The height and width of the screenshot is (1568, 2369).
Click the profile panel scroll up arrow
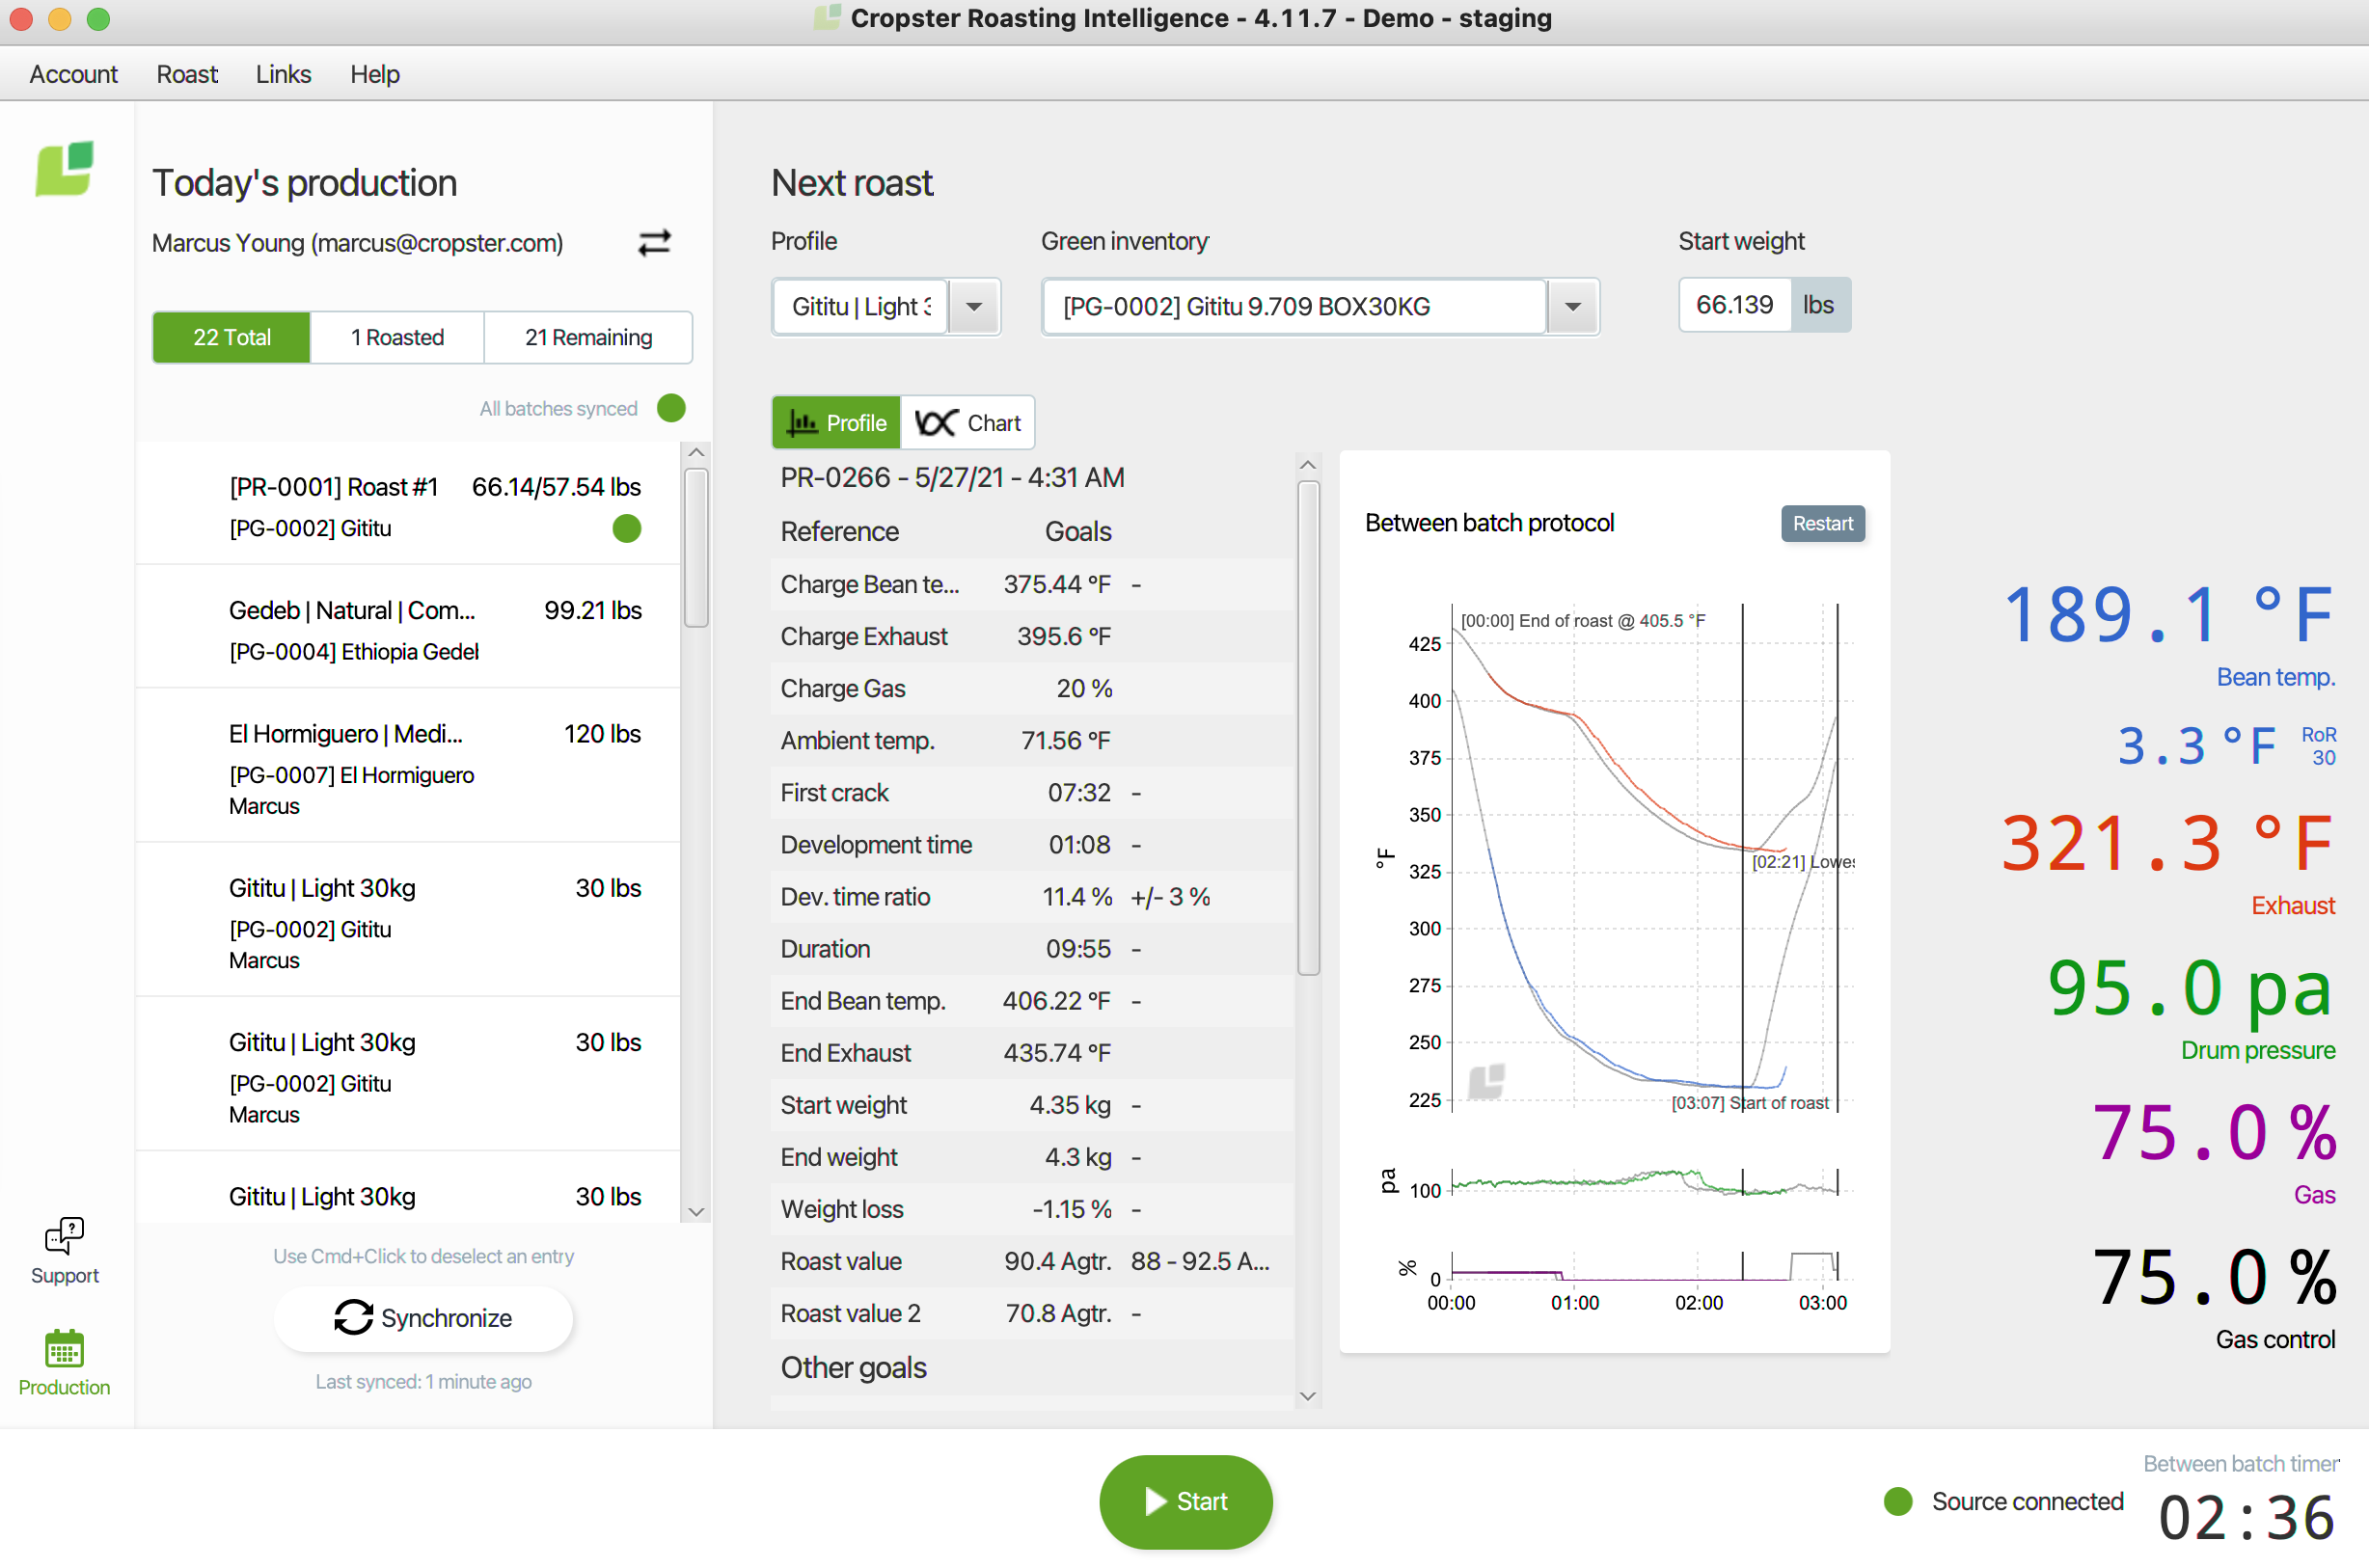pyautogui.click(x=1307, y=465)
